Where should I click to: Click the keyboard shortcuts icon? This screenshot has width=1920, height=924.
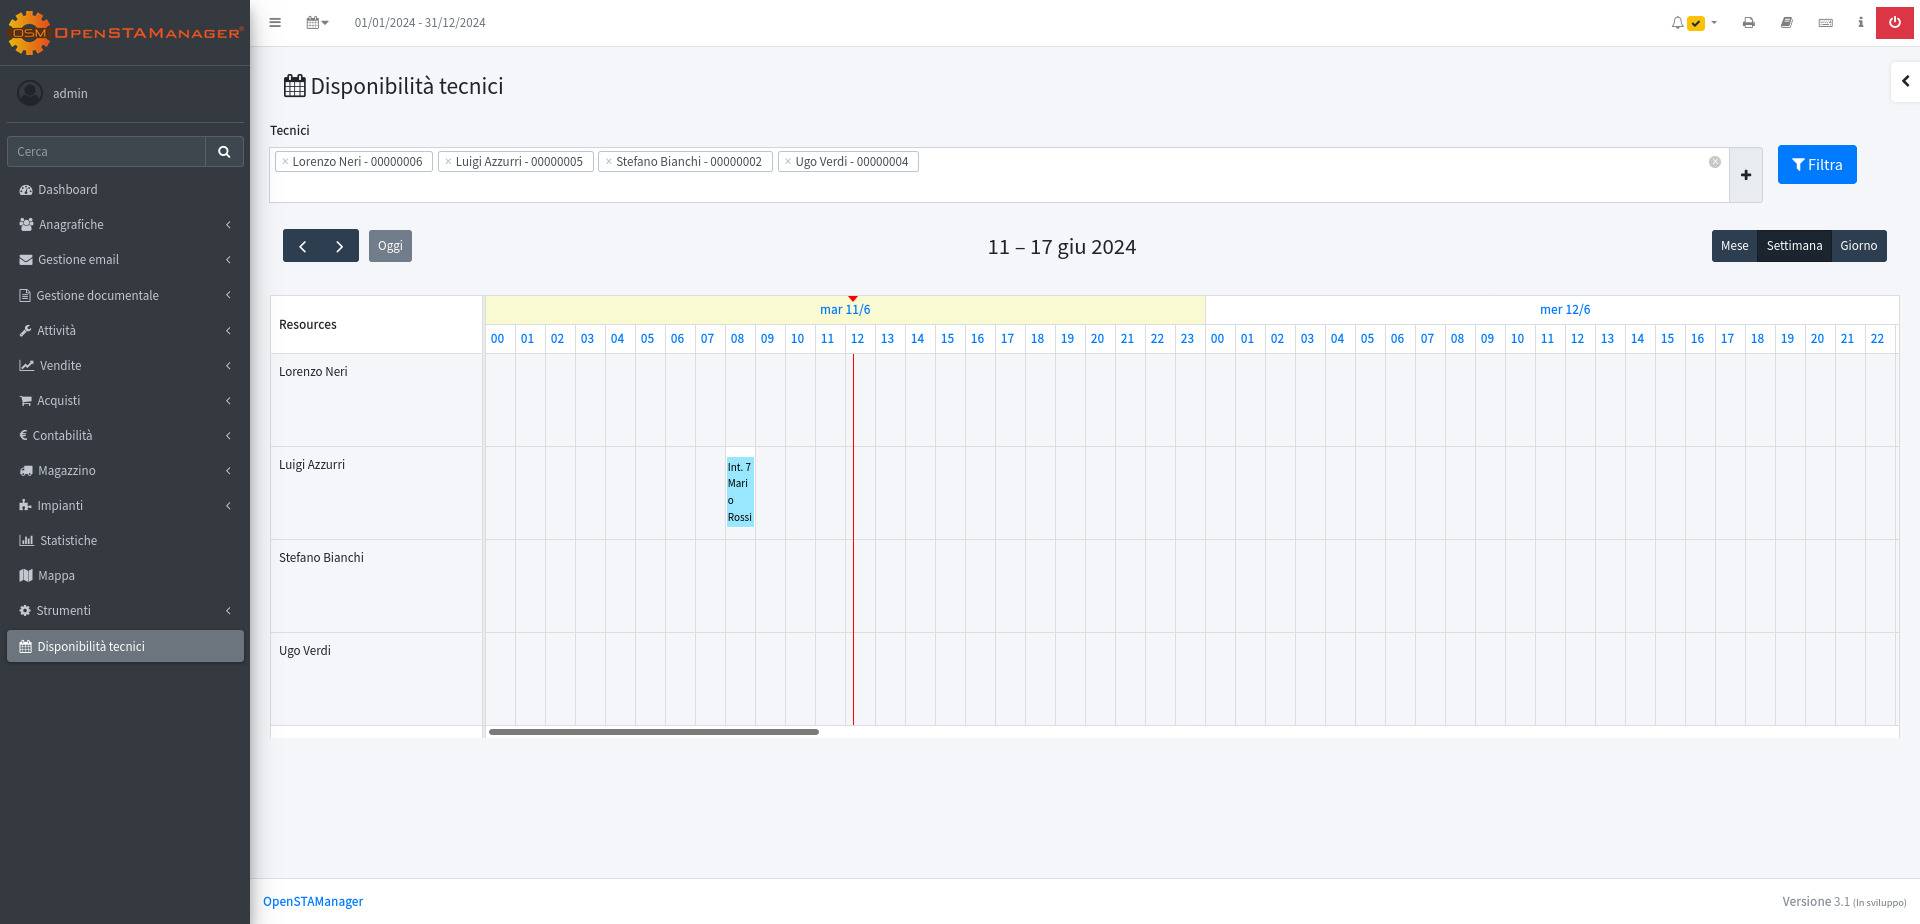coord(1825,23)
